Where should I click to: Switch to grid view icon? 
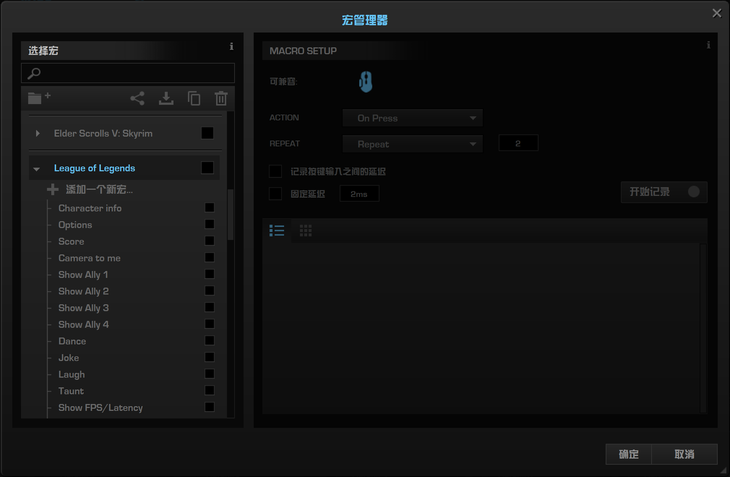click(x=306, y=230)
